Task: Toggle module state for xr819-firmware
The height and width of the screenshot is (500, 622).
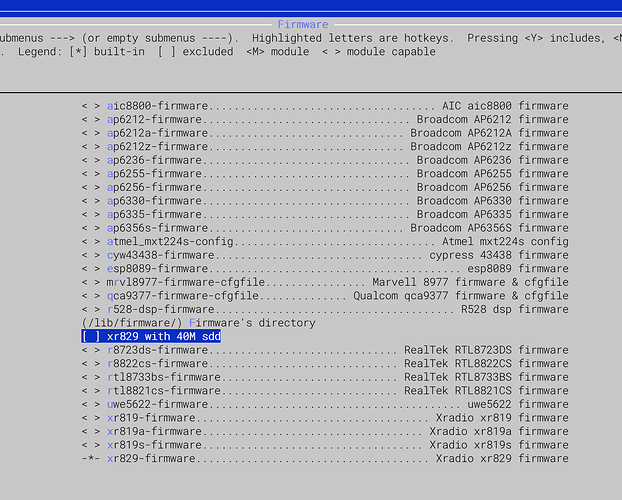Action: [91, 418]
